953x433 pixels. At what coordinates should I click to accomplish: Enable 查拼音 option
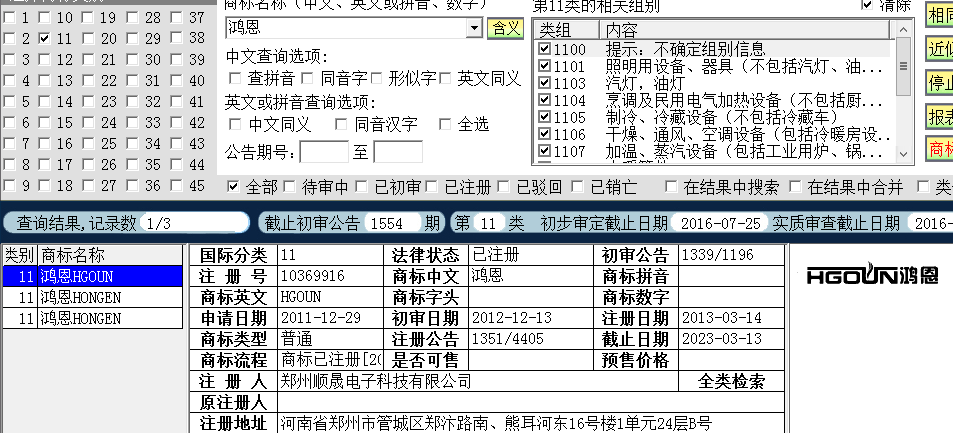point(235,78)
